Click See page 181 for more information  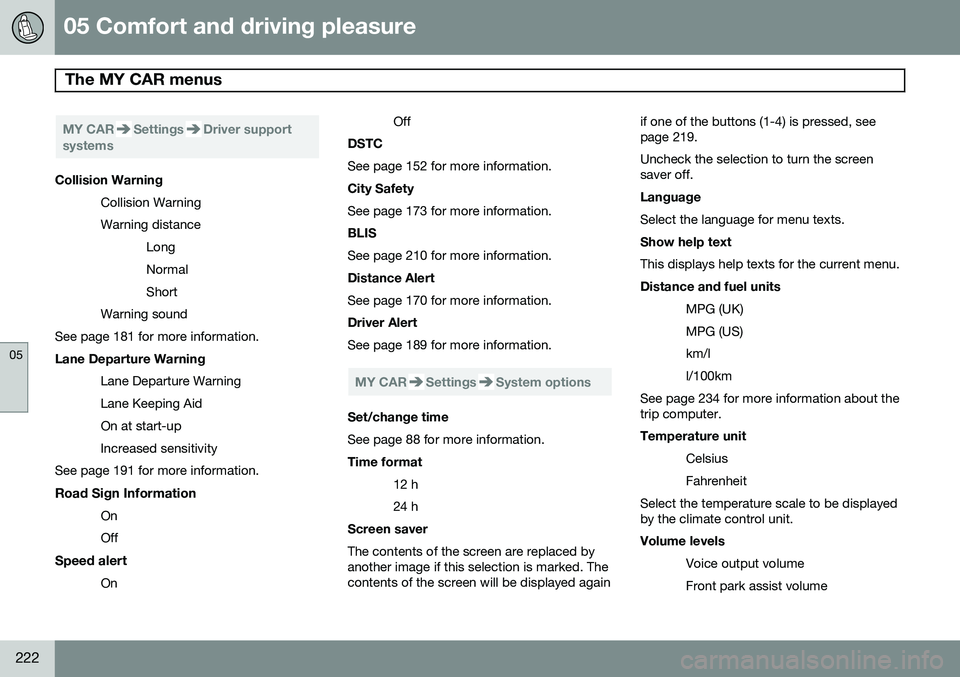tap(157, 337)
